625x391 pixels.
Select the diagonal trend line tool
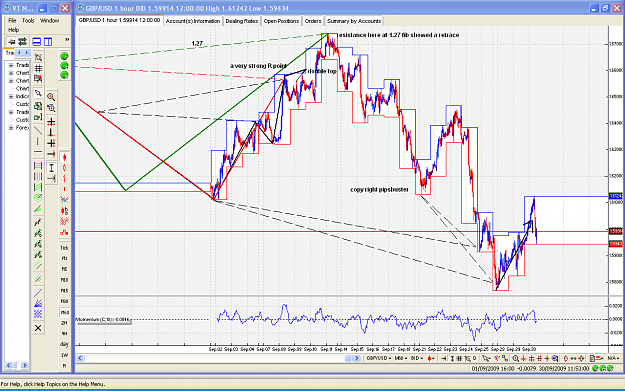(x=38, y=130)
